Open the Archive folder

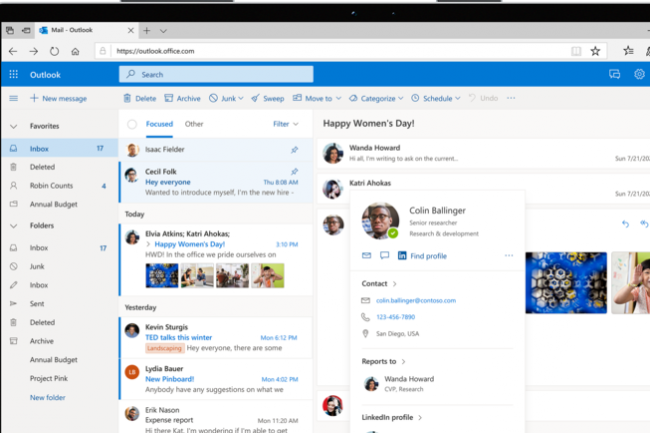point(59,341)
